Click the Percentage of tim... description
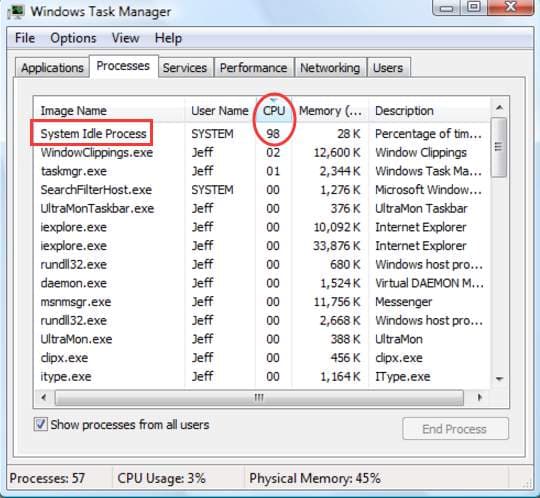540x498 pixels. [x=428, y=134]
